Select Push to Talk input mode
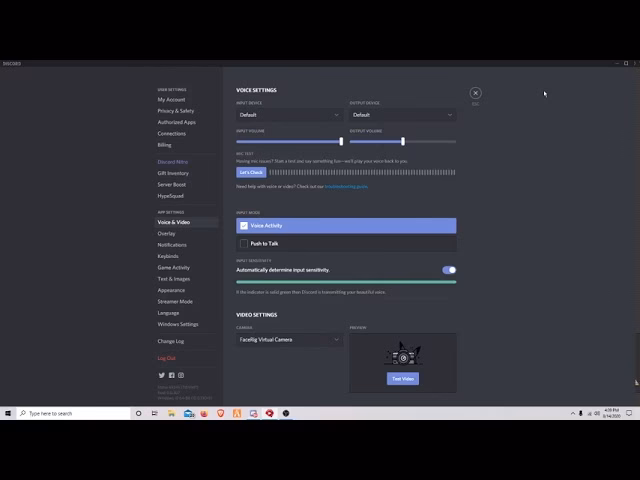The image size is (640, 480). pyautogui.click(x=346, y=244)
